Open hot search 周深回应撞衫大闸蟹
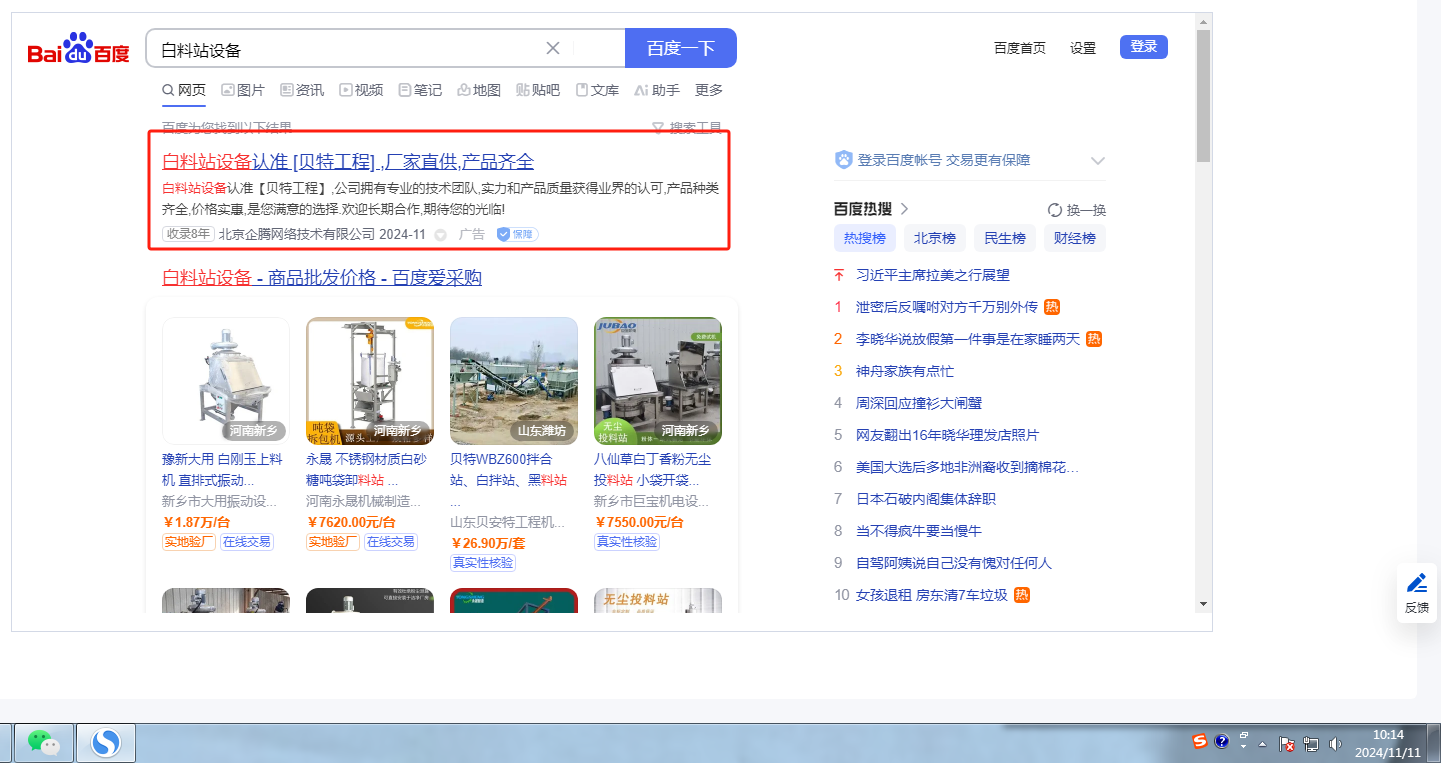 coord(919,403)
